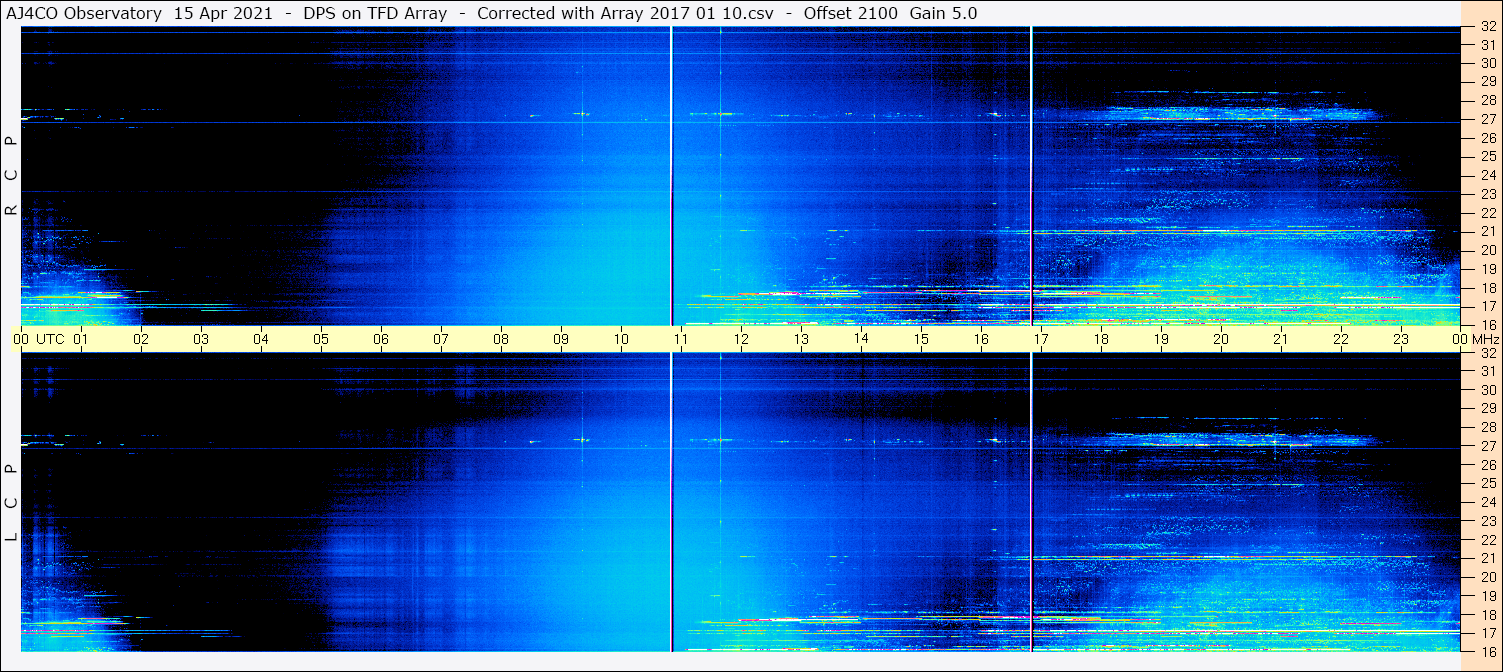
Task: Click the 03 hour label on time axis
Action: [x=201, y=339]
